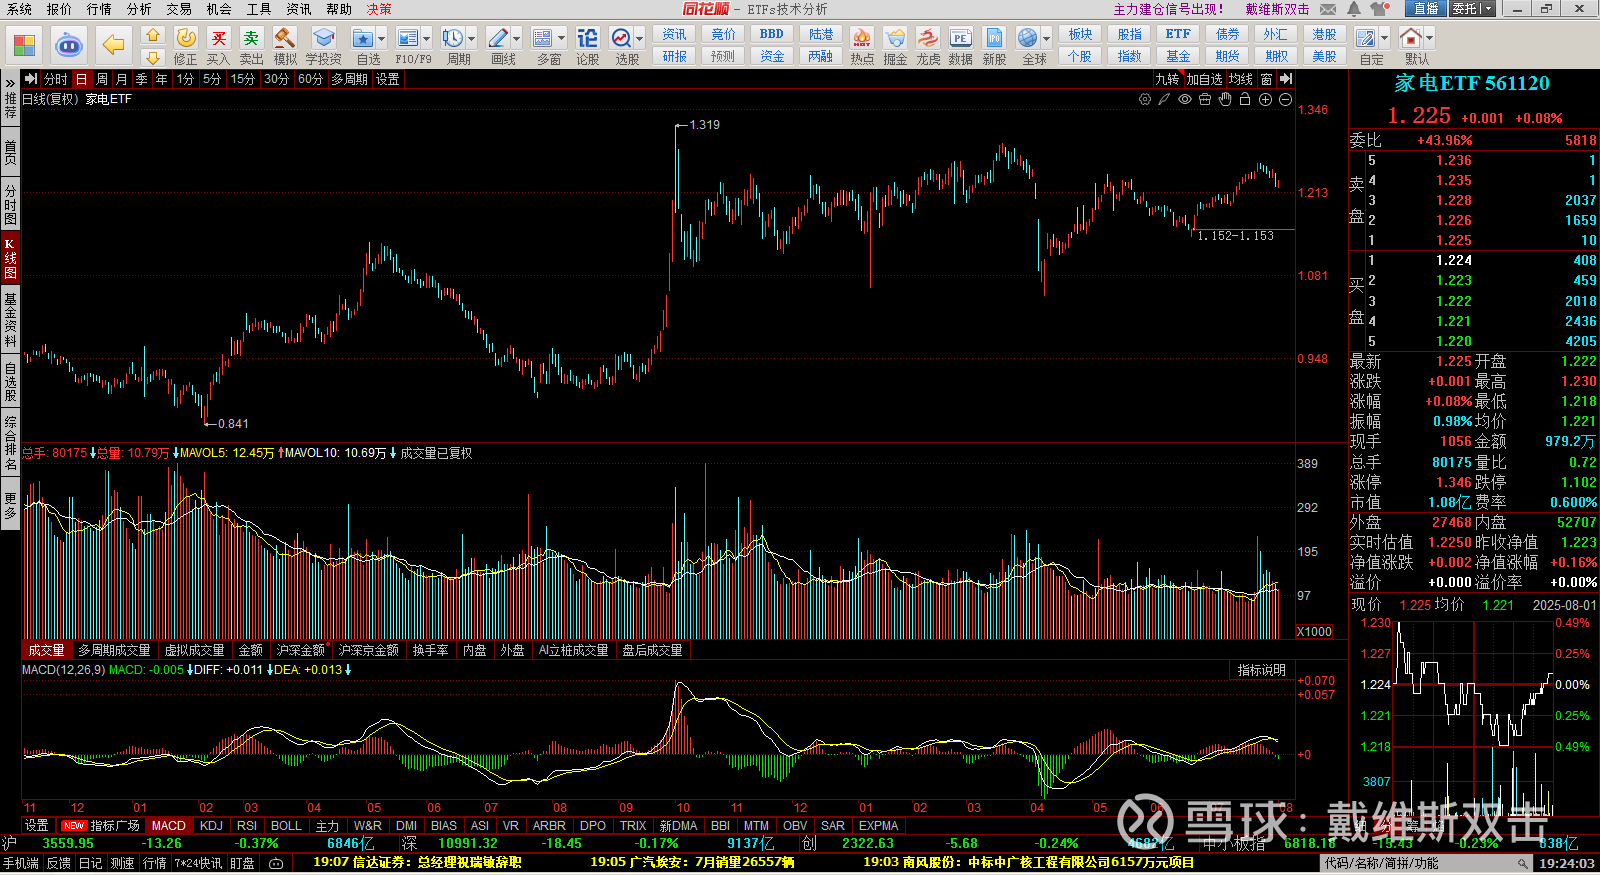Expand the 选股 dropdown arrow
The height and width of the screenshot is (875, 1600).
640,39
